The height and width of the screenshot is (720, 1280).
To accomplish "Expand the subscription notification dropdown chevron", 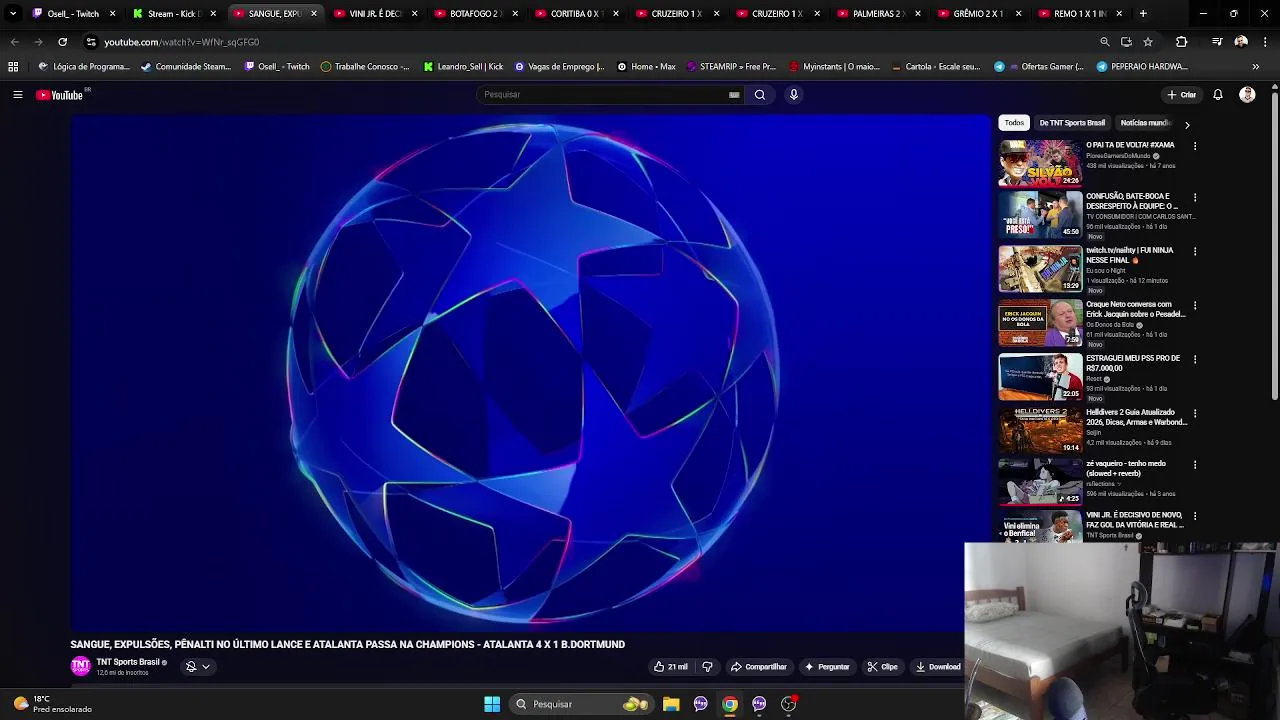I will click(206, 667).
